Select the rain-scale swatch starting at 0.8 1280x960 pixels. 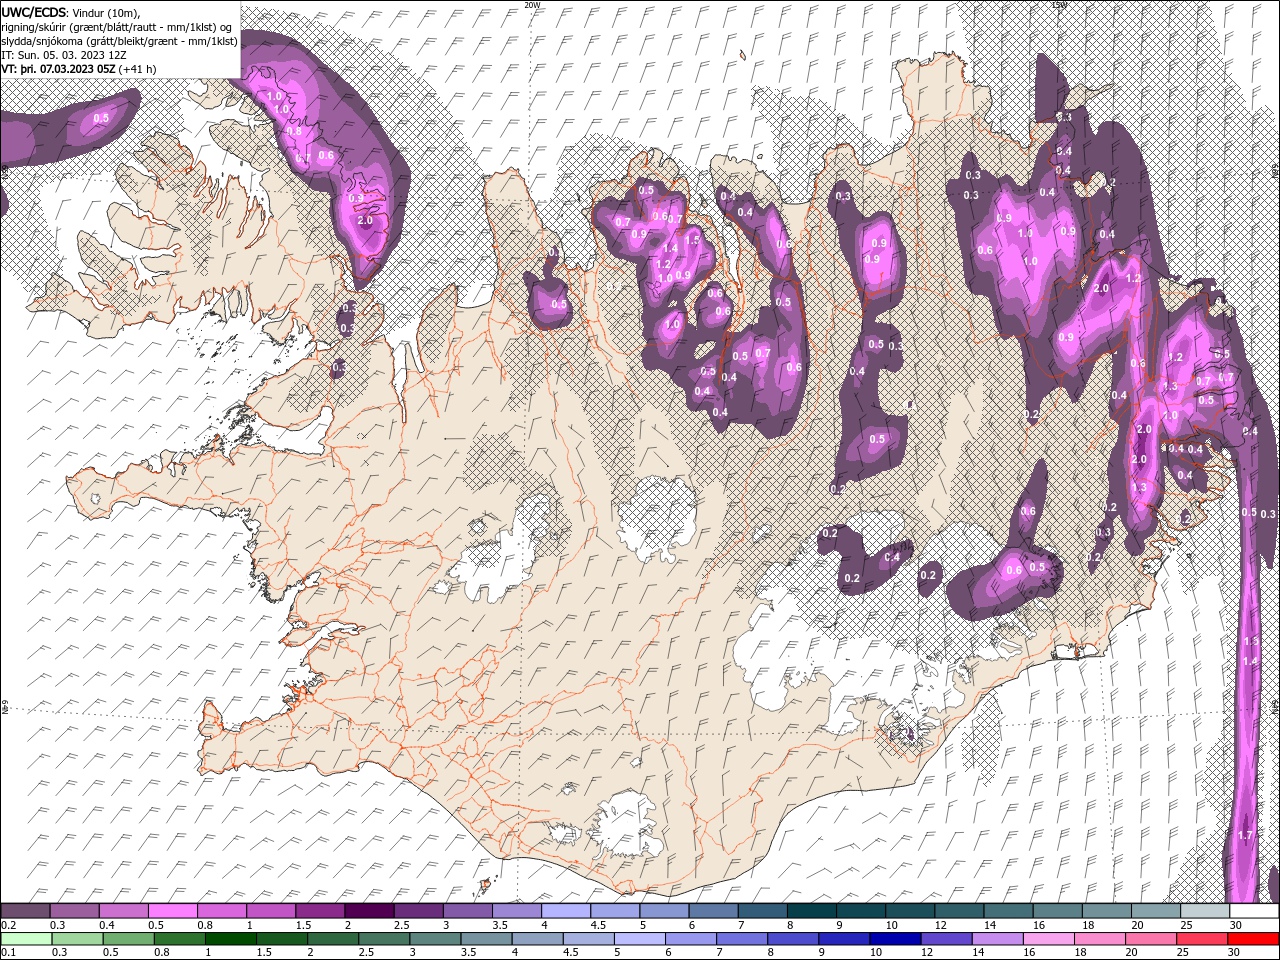coord(179,939)
